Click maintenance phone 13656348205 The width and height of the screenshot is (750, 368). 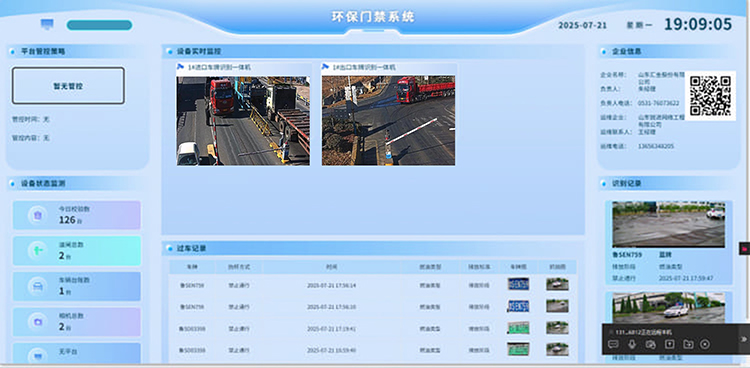[656, 146]
